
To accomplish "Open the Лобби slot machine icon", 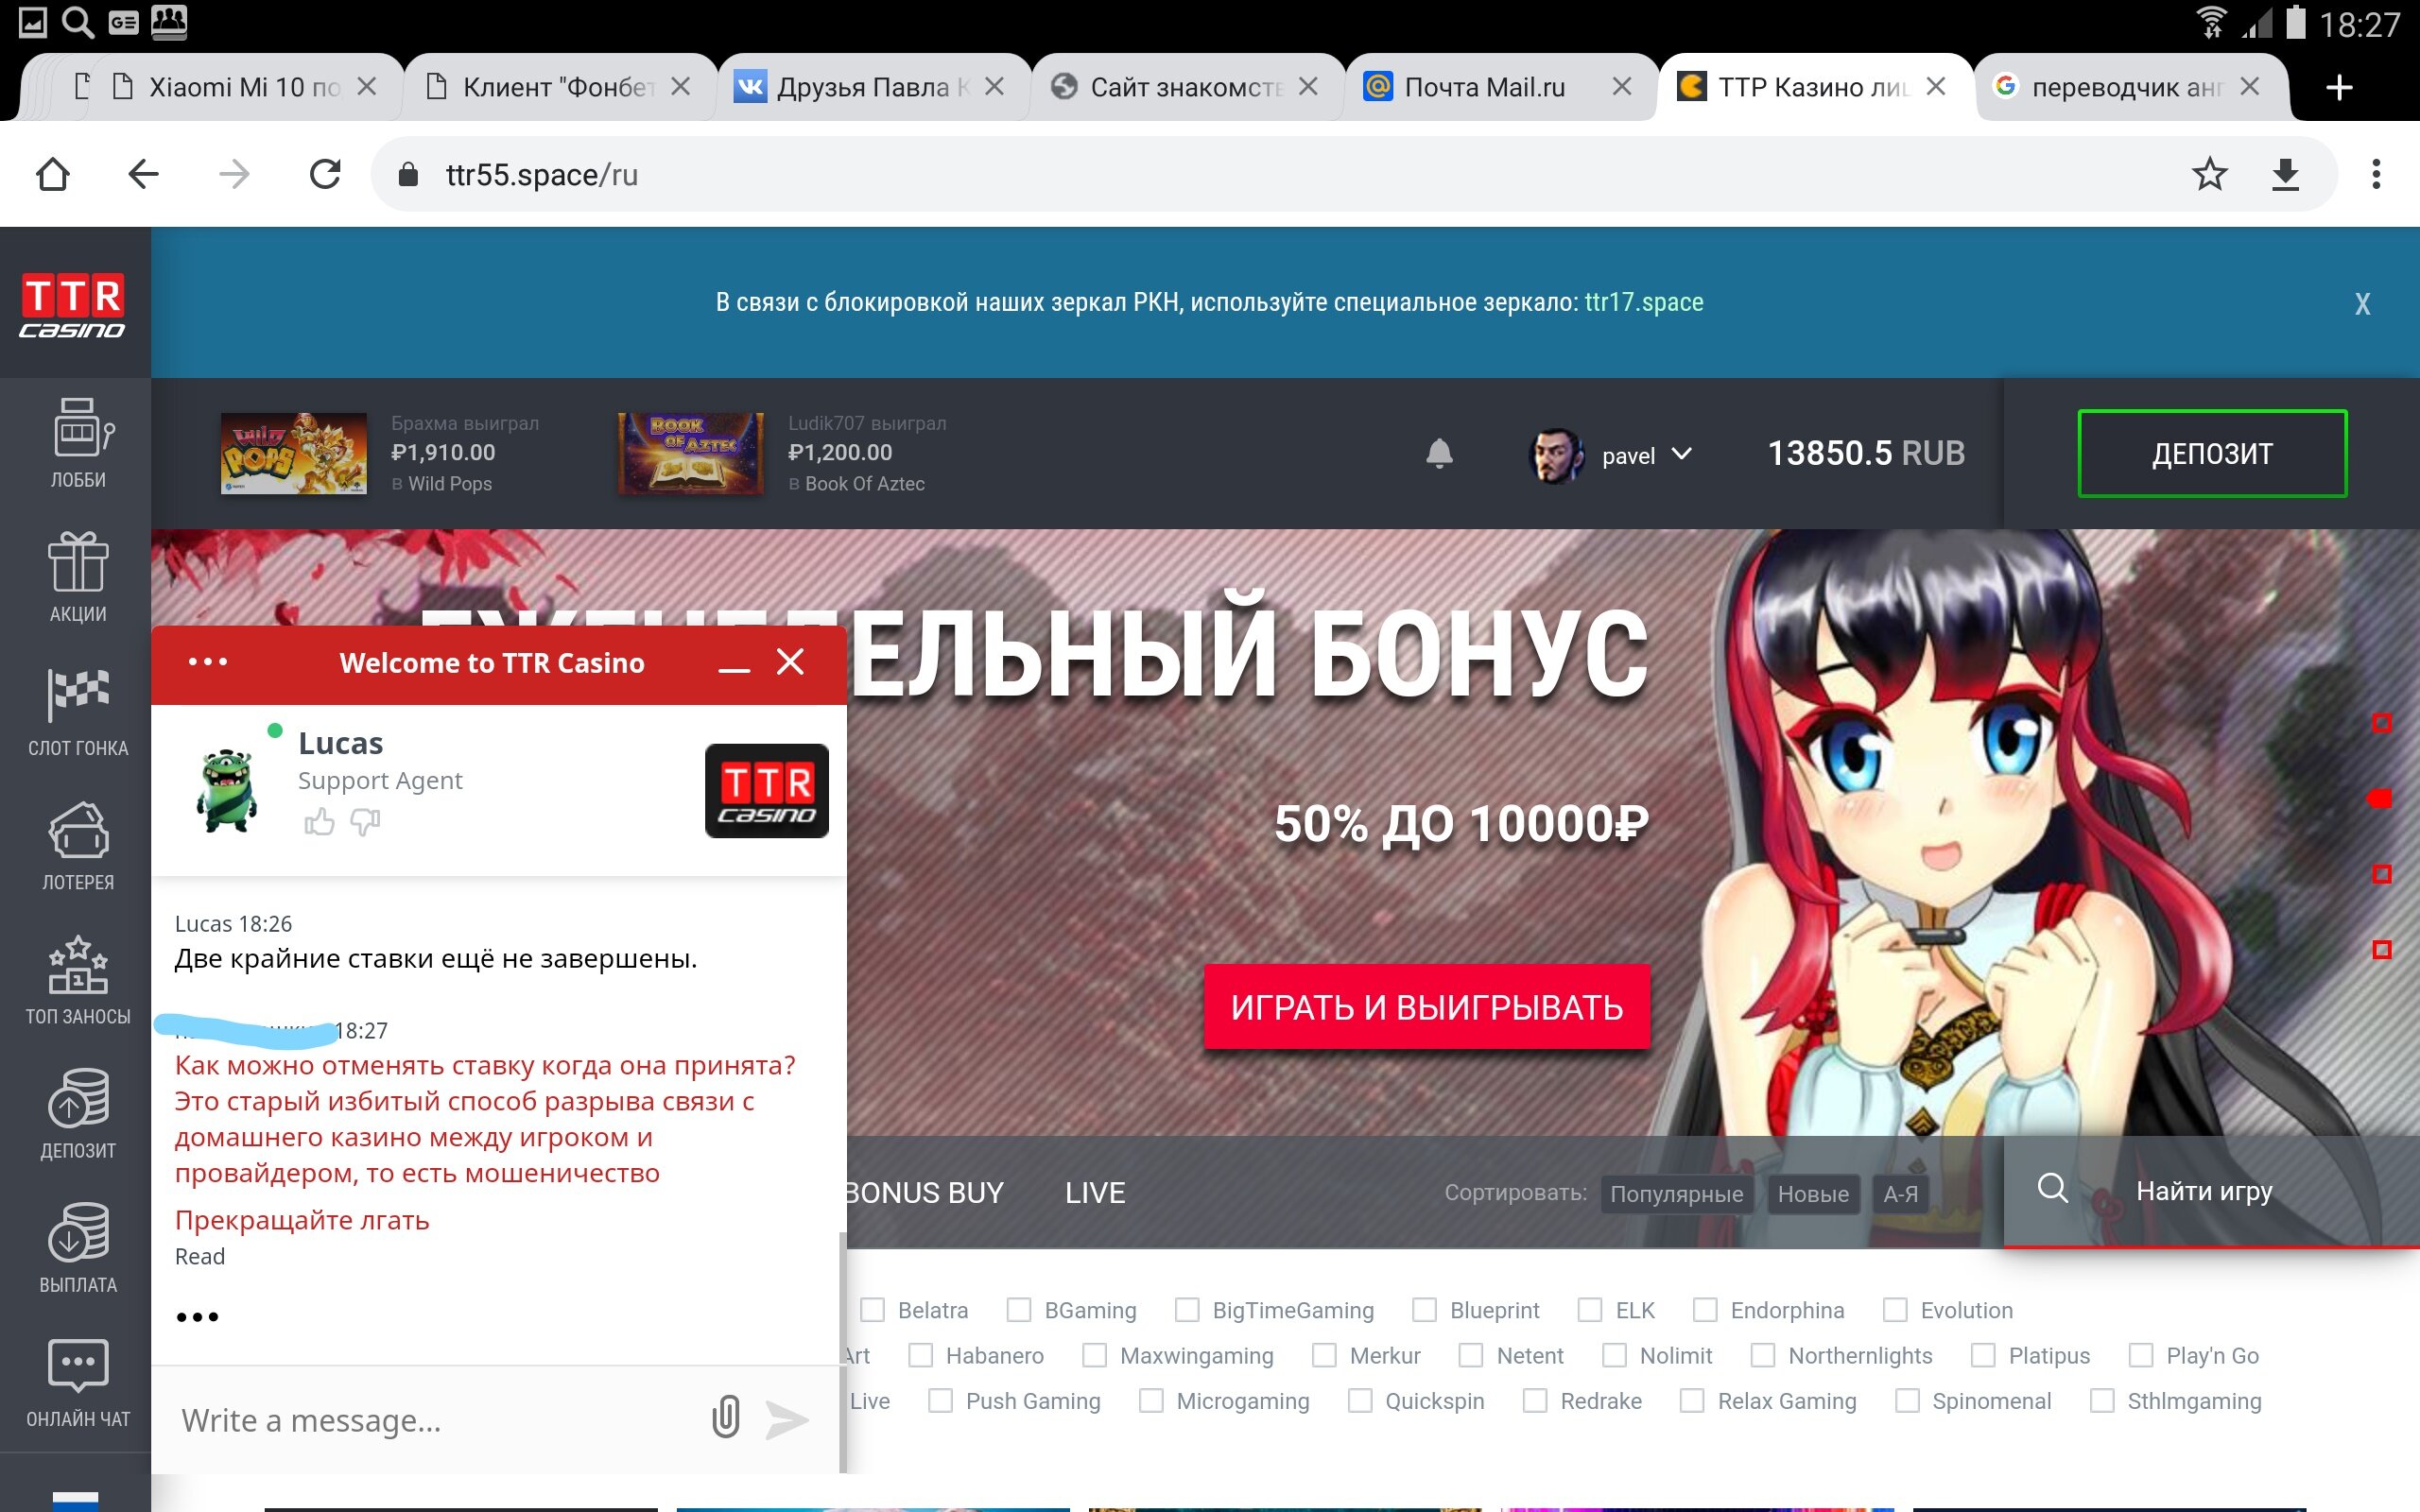I will [x=78, y=430].
